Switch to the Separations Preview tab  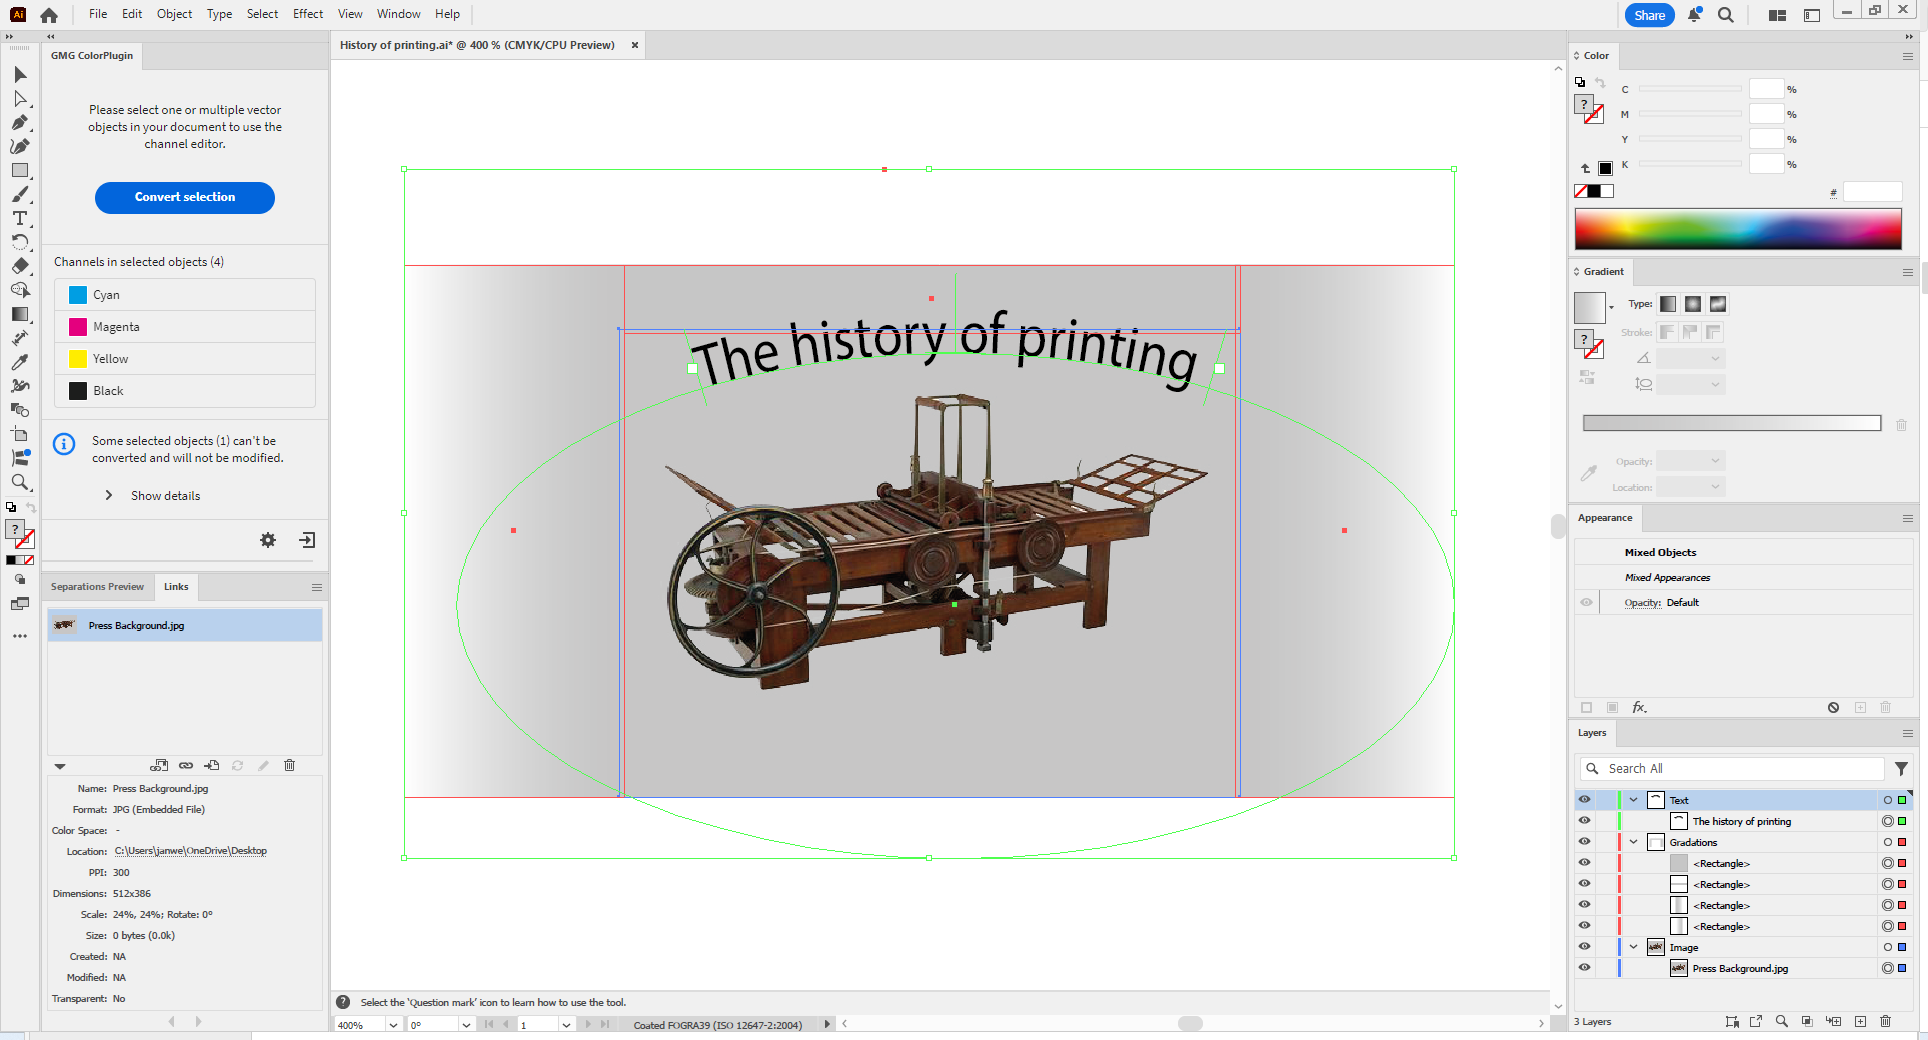pos(97,586)
